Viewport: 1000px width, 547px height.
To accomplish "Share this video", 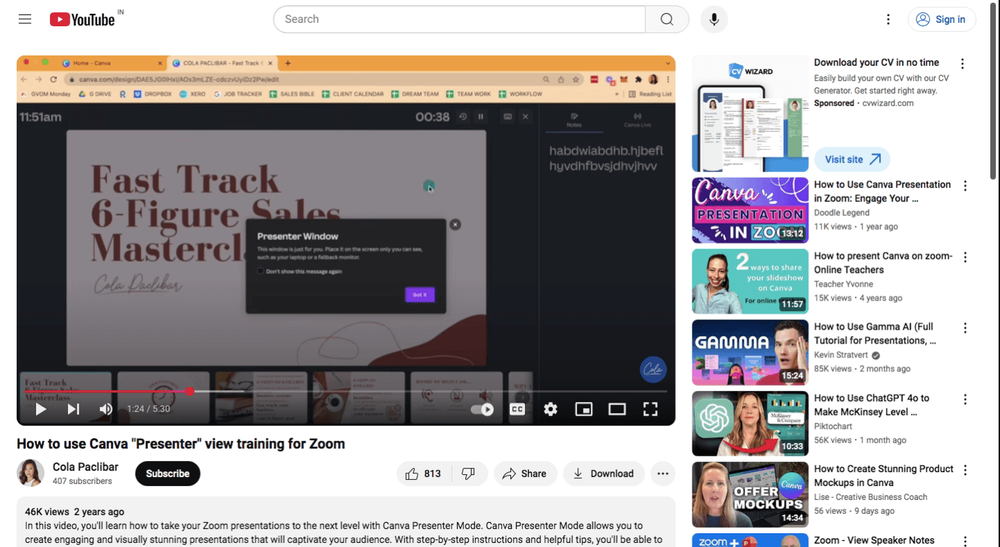I will point(524,474).
